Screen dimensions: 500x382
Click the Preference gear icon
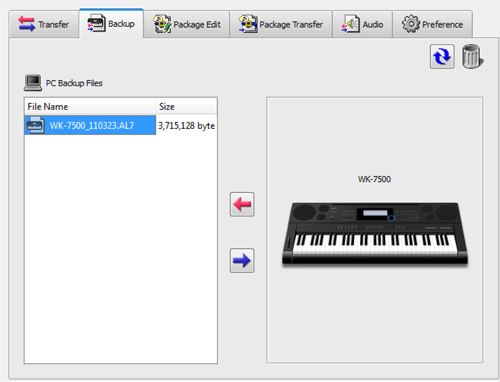(411, 24)
